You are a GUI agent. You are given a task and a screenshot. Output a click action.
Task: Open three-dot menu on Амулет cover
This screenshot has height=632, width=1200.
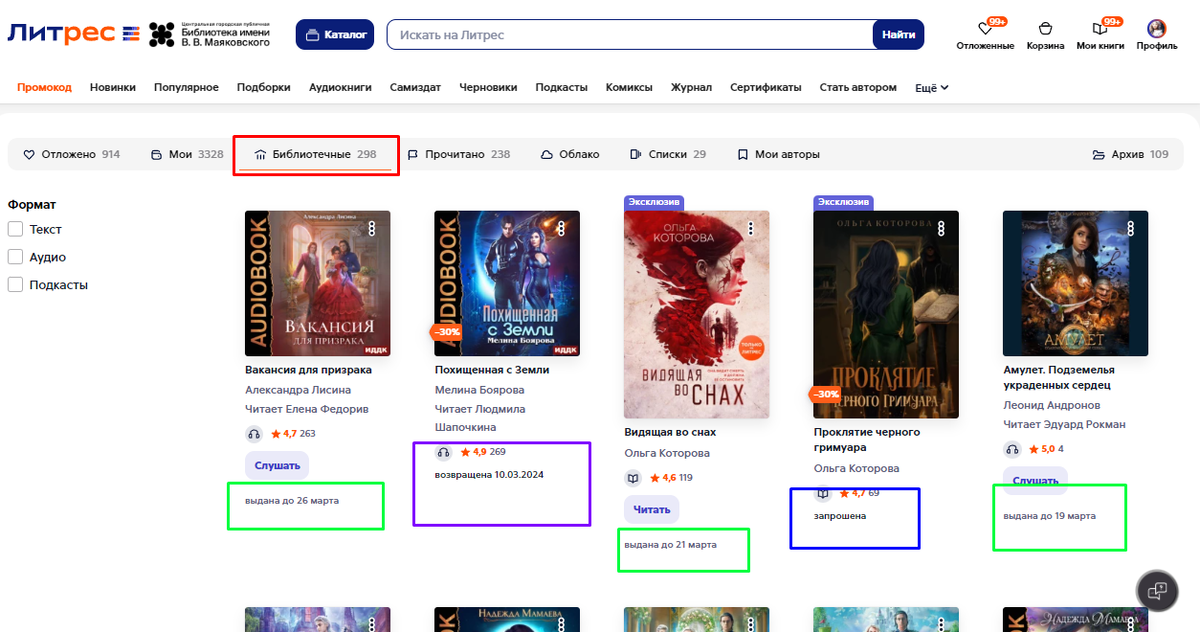pyautogui.click(x=1130, y=229)
